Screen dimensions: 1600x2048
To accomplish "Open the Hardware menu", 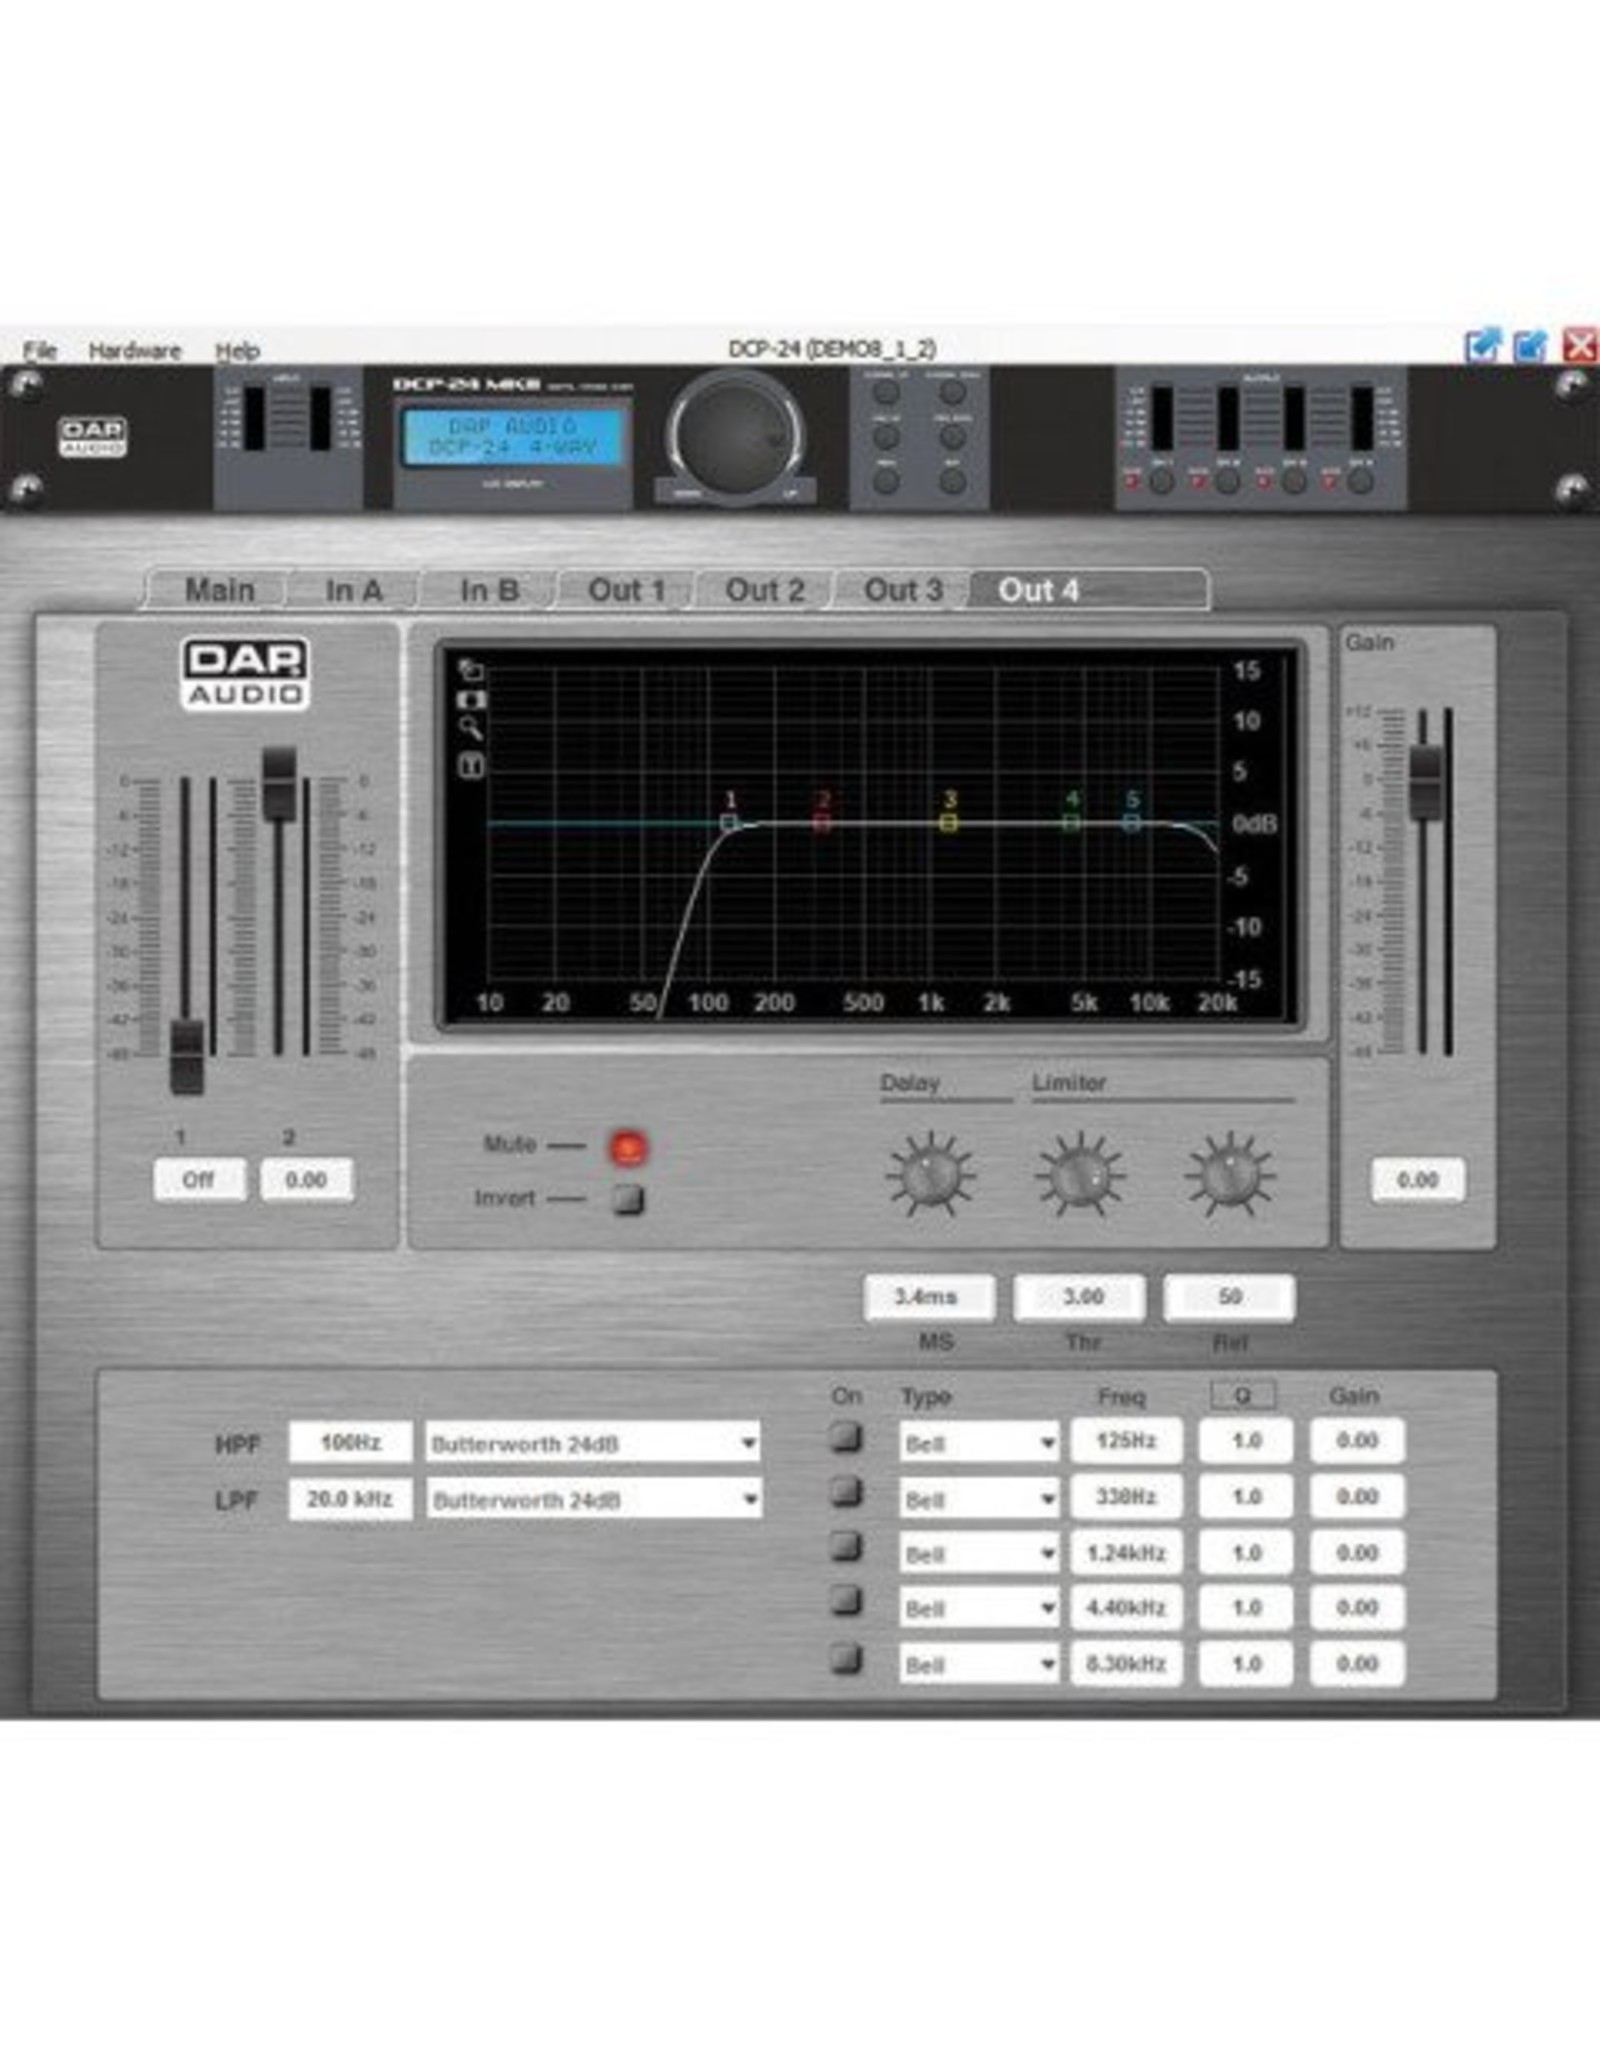I will (x=136, y=350).
